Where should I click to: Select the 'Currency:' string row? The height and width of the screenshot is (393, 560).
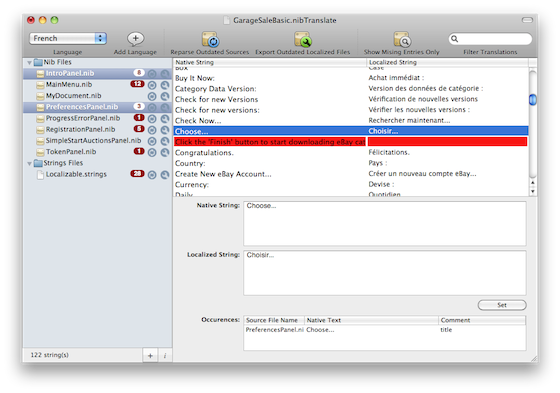point(351,185)
